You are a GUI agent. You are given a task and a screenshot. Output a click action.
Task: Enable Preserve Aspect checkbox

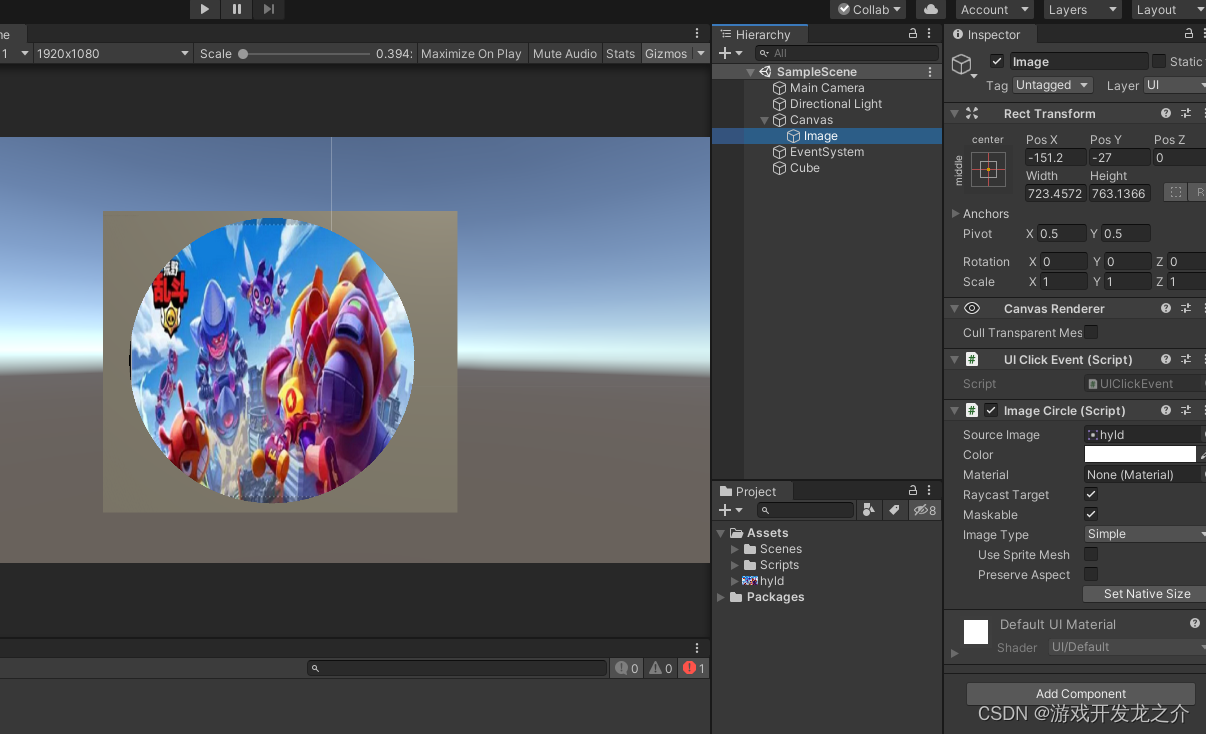1091,574
